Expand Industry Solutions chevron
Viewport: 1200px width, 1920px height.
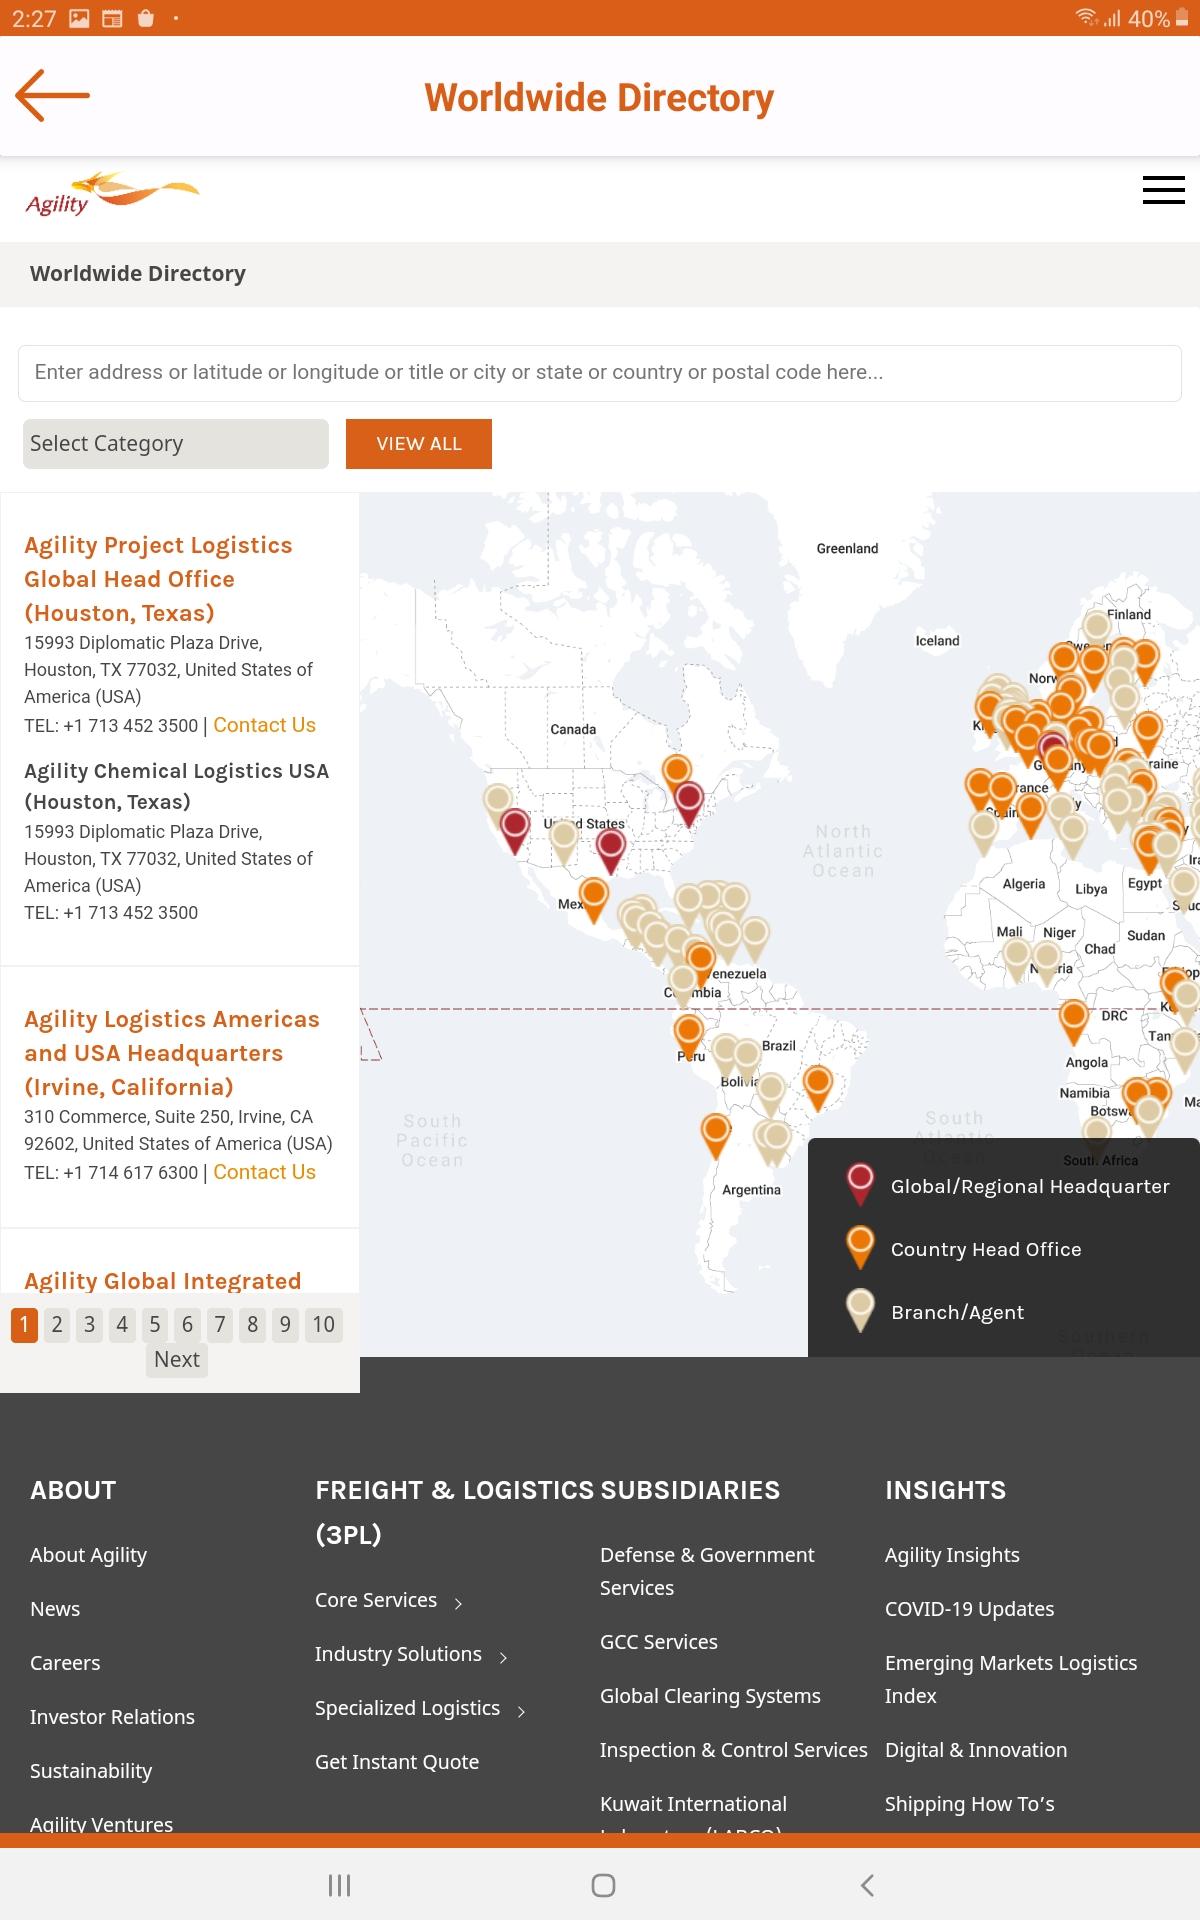503,1657
